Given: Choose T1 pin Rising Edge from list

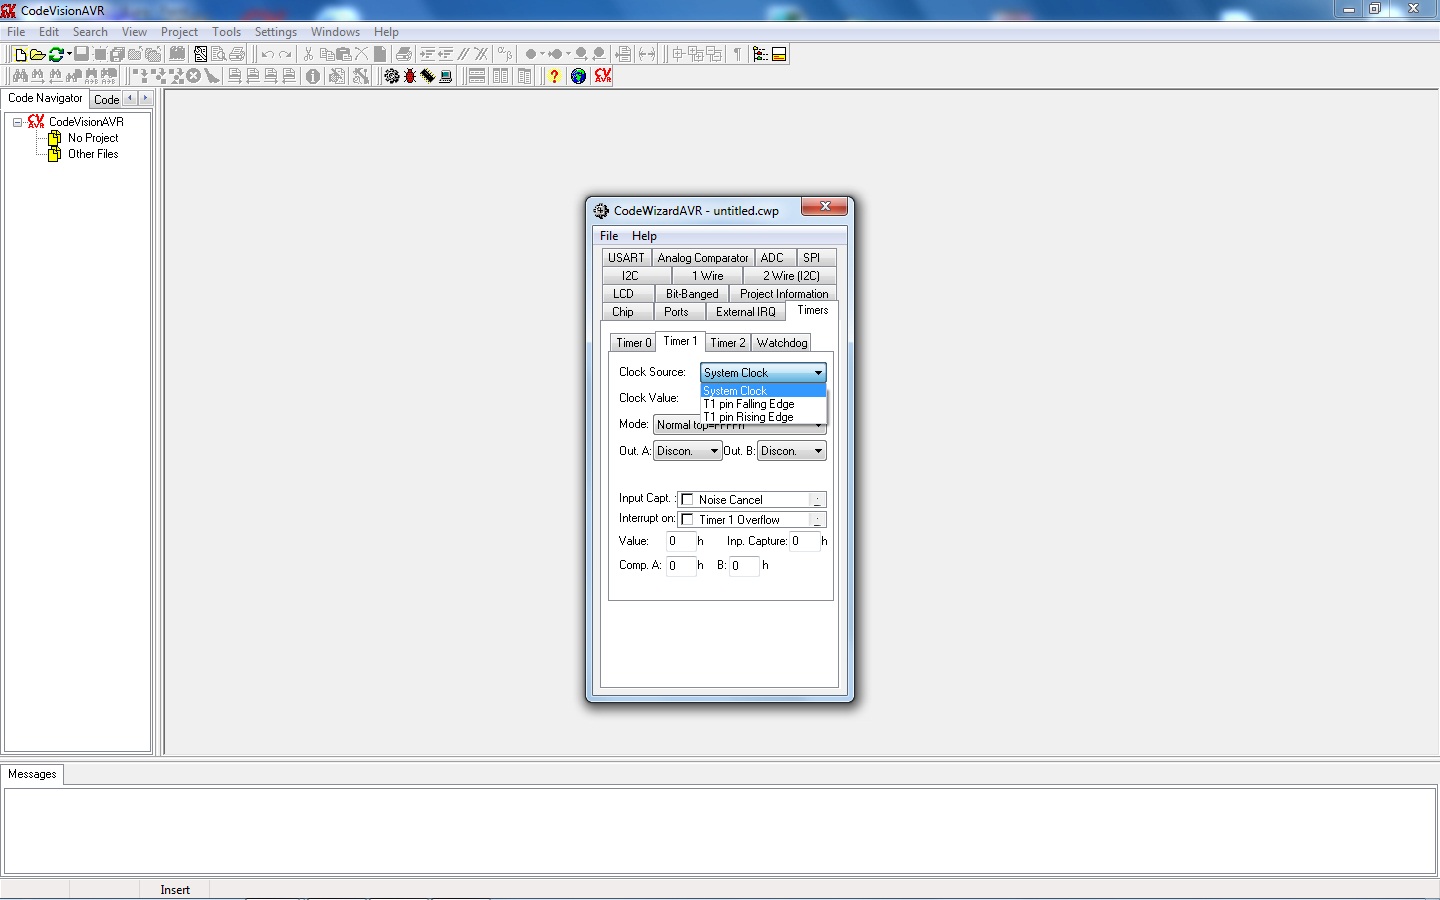Looking at the screenshot, I should pyautogui.click(x=749, y=417).
